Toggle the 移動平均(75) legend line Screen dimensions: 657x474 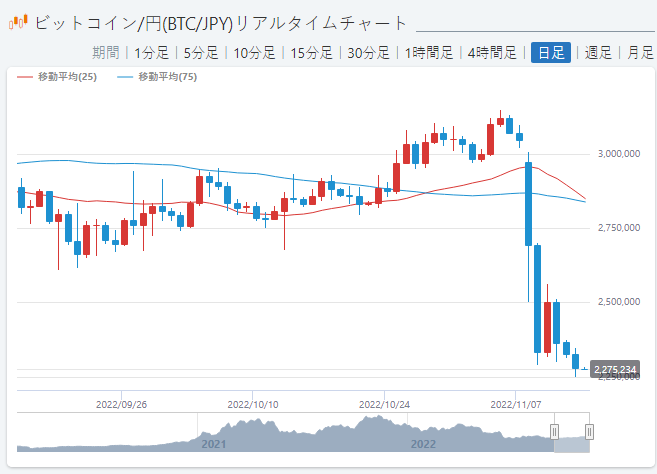[157, 77]
